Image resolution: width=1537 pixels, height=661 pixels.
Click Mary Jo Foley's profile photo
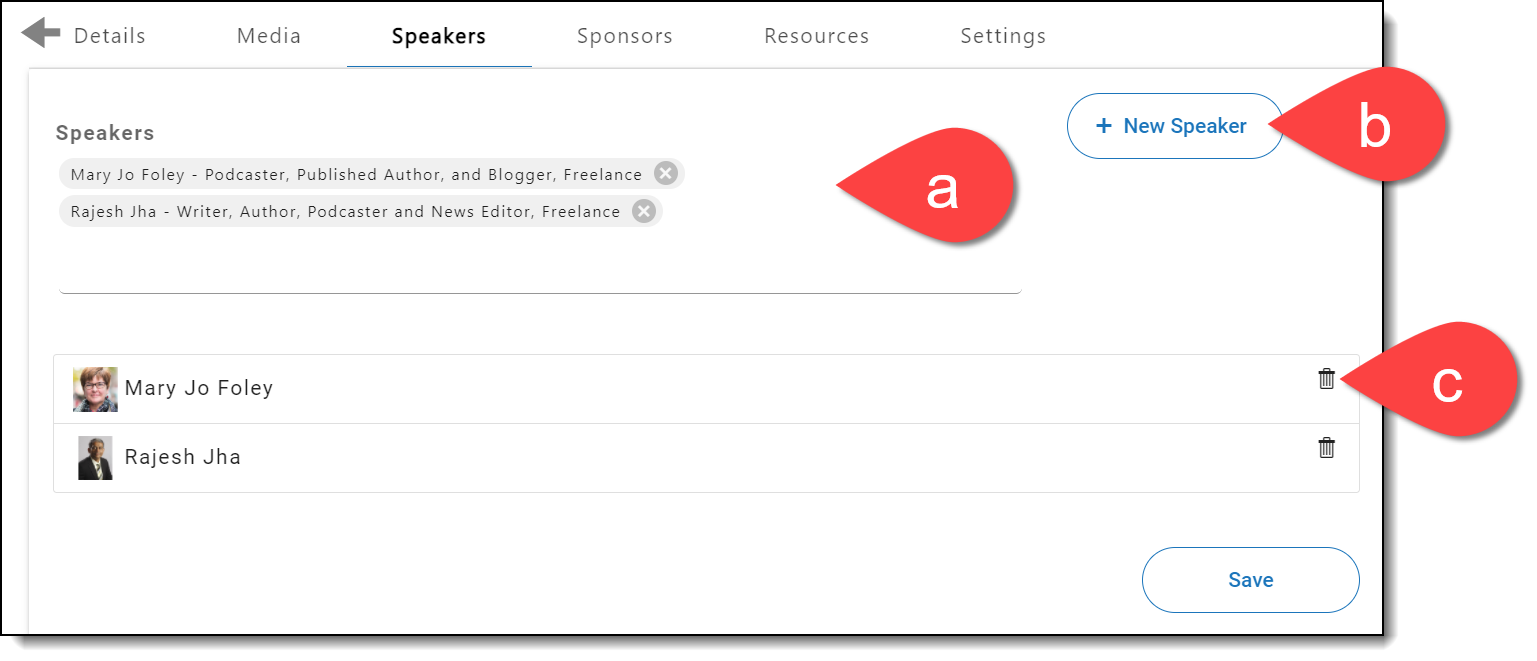click(95, 389)
